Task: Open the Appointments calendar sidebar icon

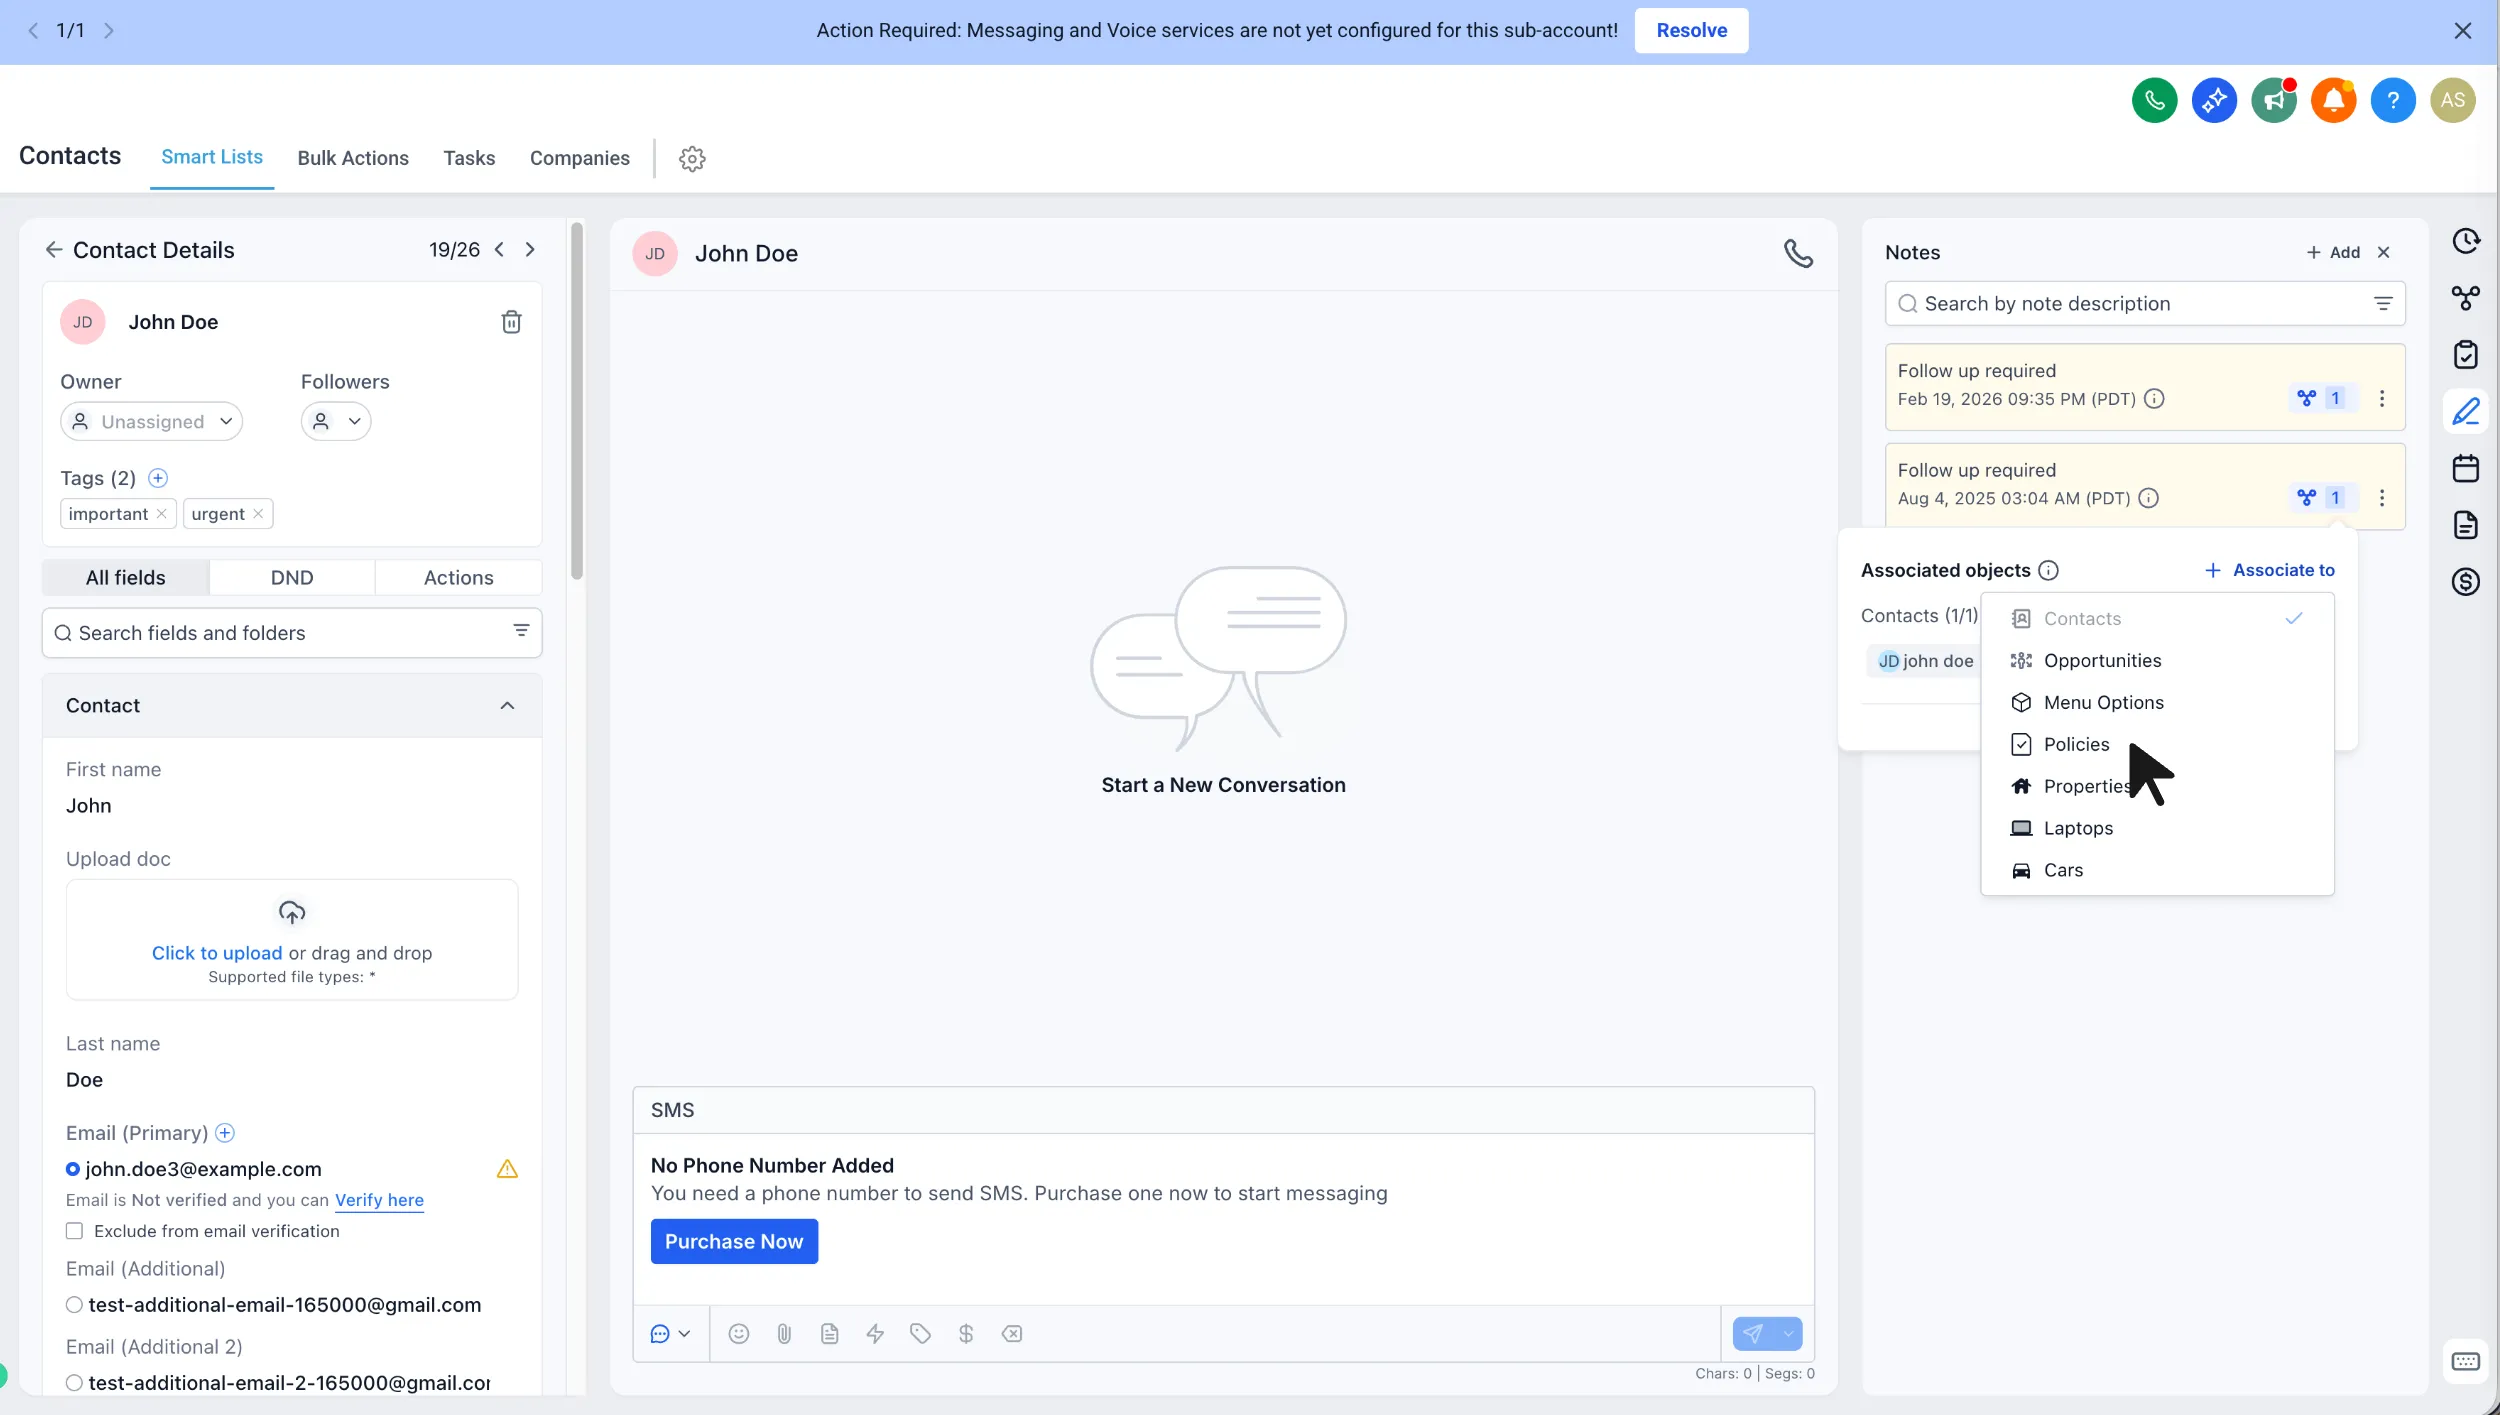Action: coord(2465,468)
